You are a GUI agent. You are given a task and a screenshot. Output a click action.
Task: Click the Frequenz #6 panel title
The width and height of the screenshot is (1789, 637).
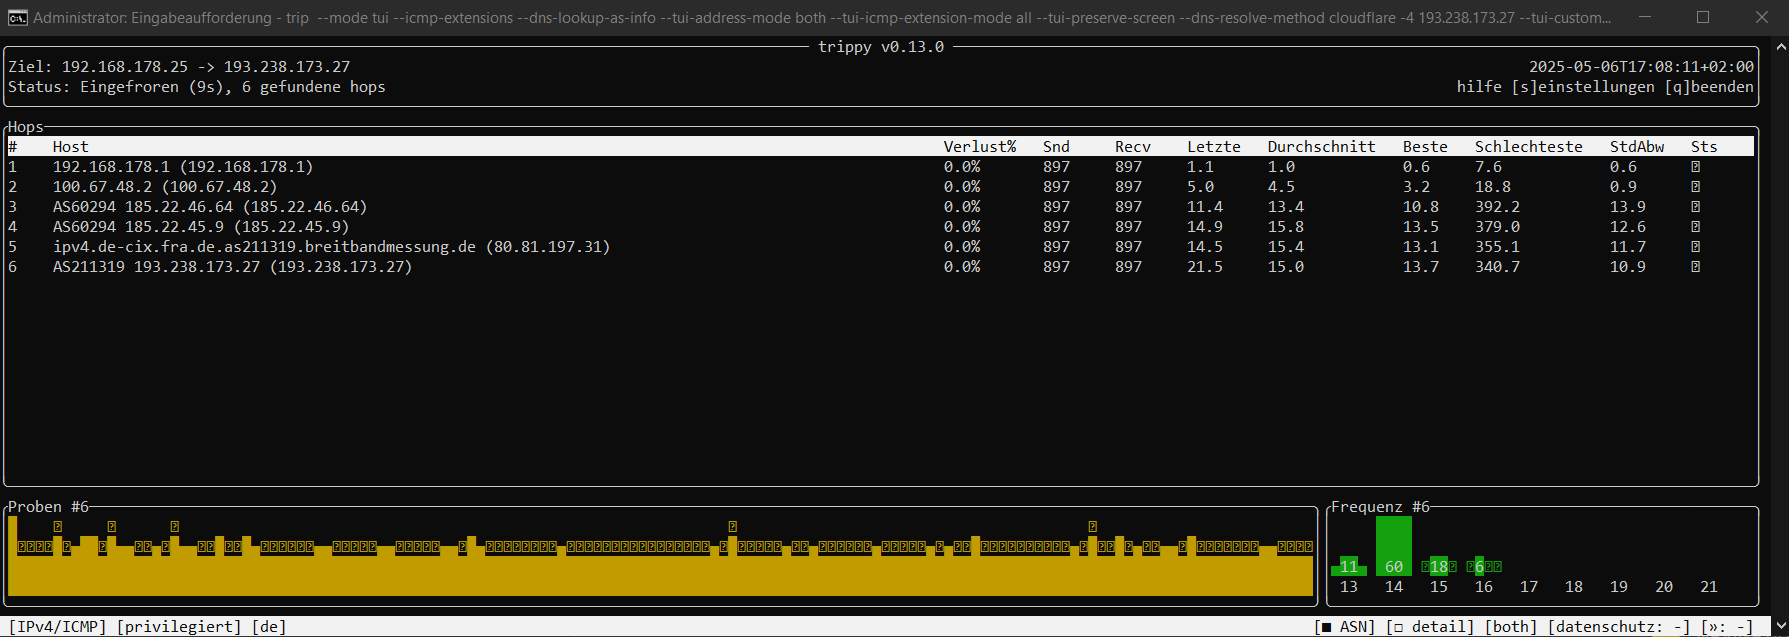(x=1380, y=507)
